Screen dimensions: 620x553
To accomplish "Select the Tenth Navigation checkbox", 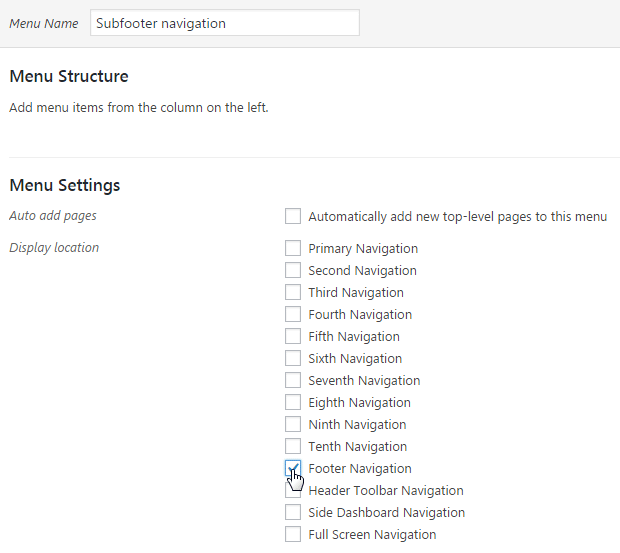I will pyautogui.click(x=293, y=446).
